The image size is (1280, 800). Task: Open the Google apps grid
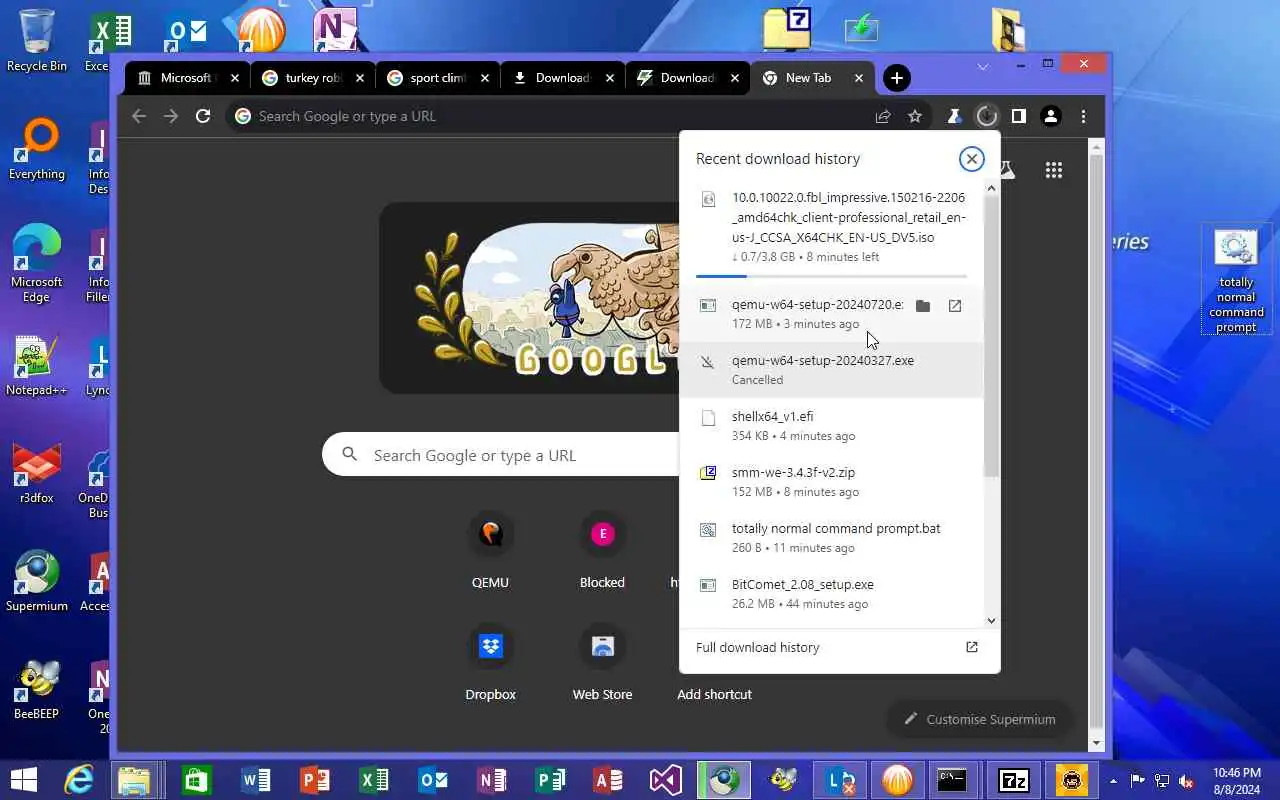(1054, 170)
